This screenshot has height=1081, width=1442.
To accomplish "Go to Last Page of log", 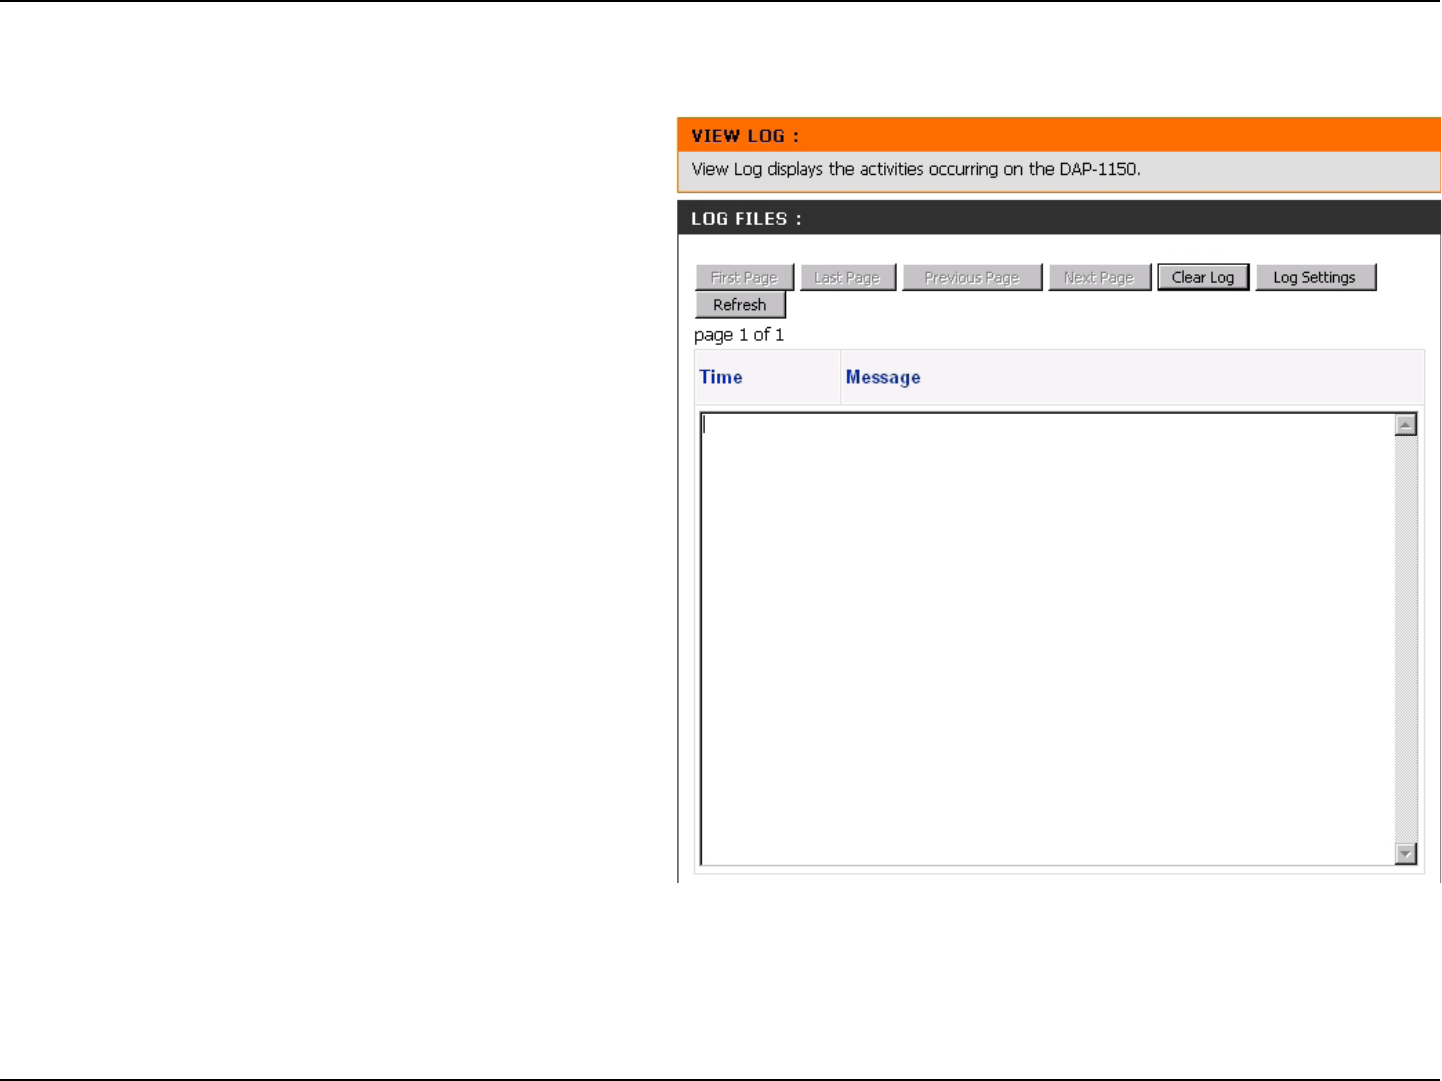I will click(x=847, y=278).
